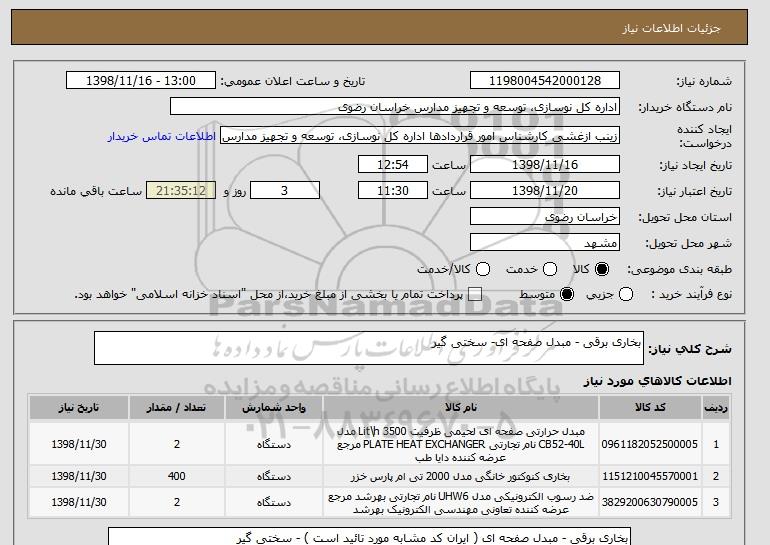Open the اطلاعات تماس خریدار link
This screenshot has height=545, width=770.
click(162, 136)
